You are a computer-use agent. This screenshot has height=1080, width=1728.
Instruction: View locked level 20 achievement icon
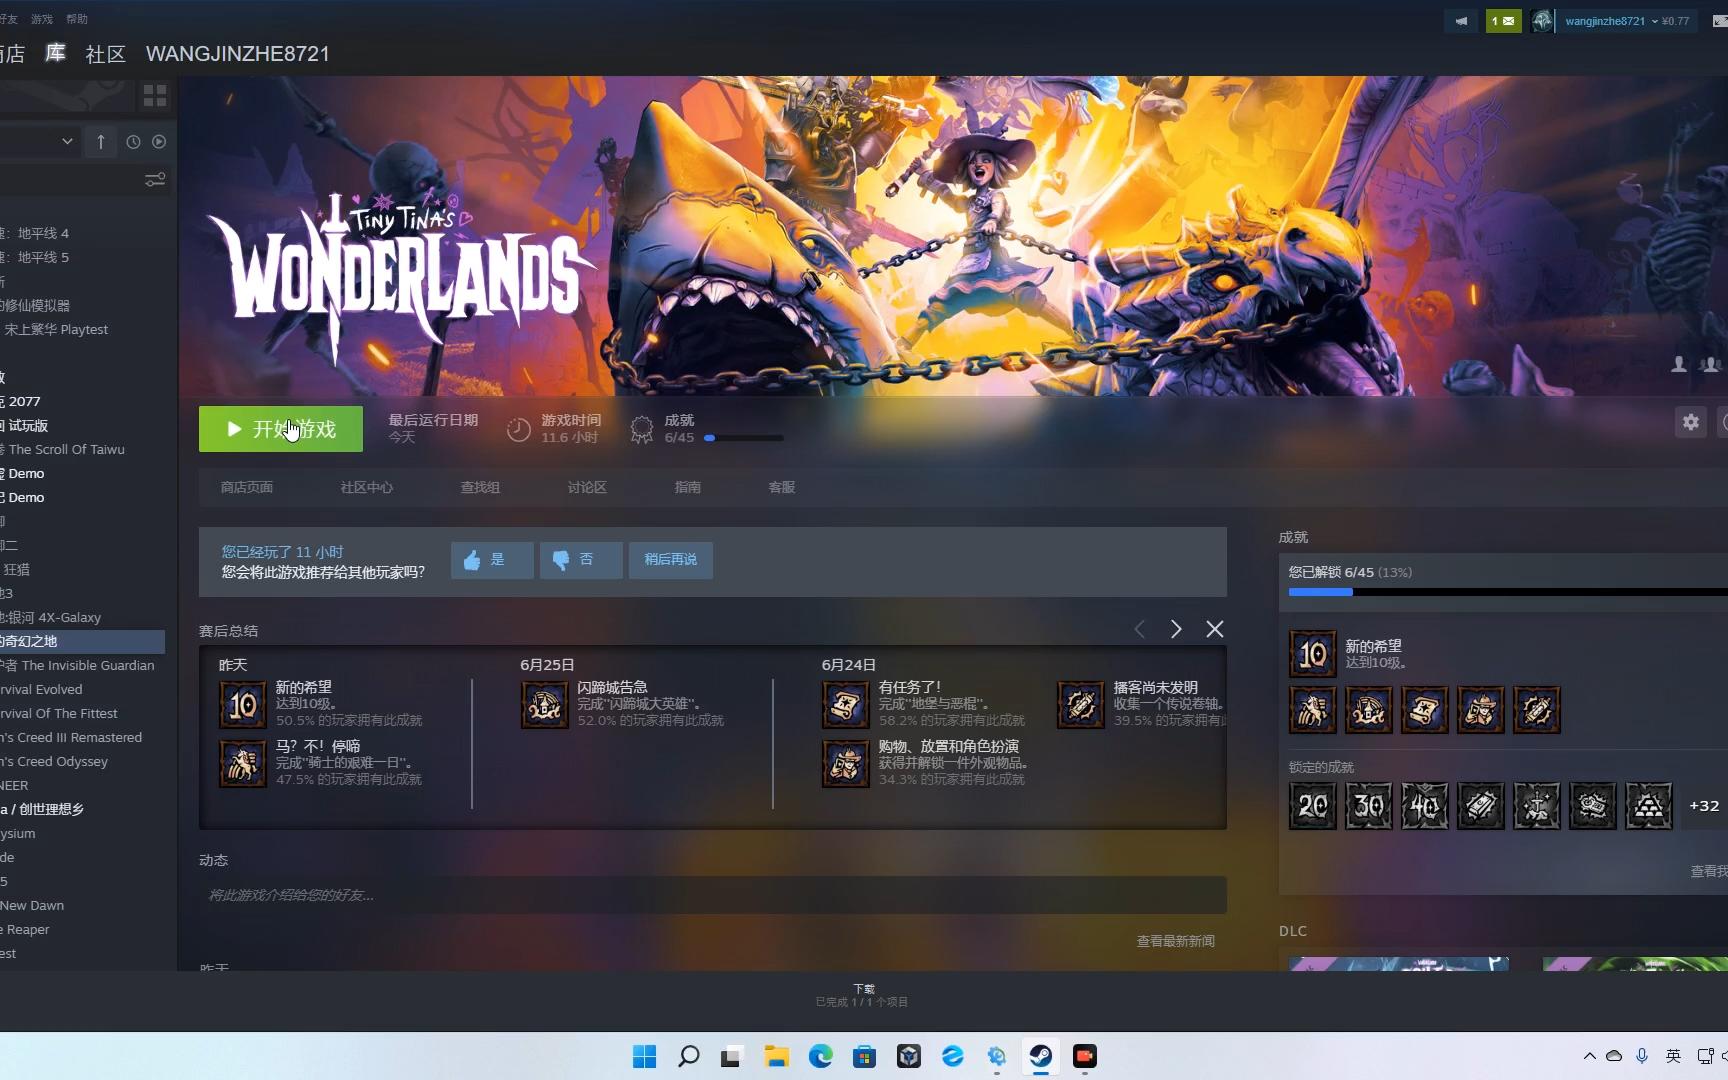(x=1313, y=806)
